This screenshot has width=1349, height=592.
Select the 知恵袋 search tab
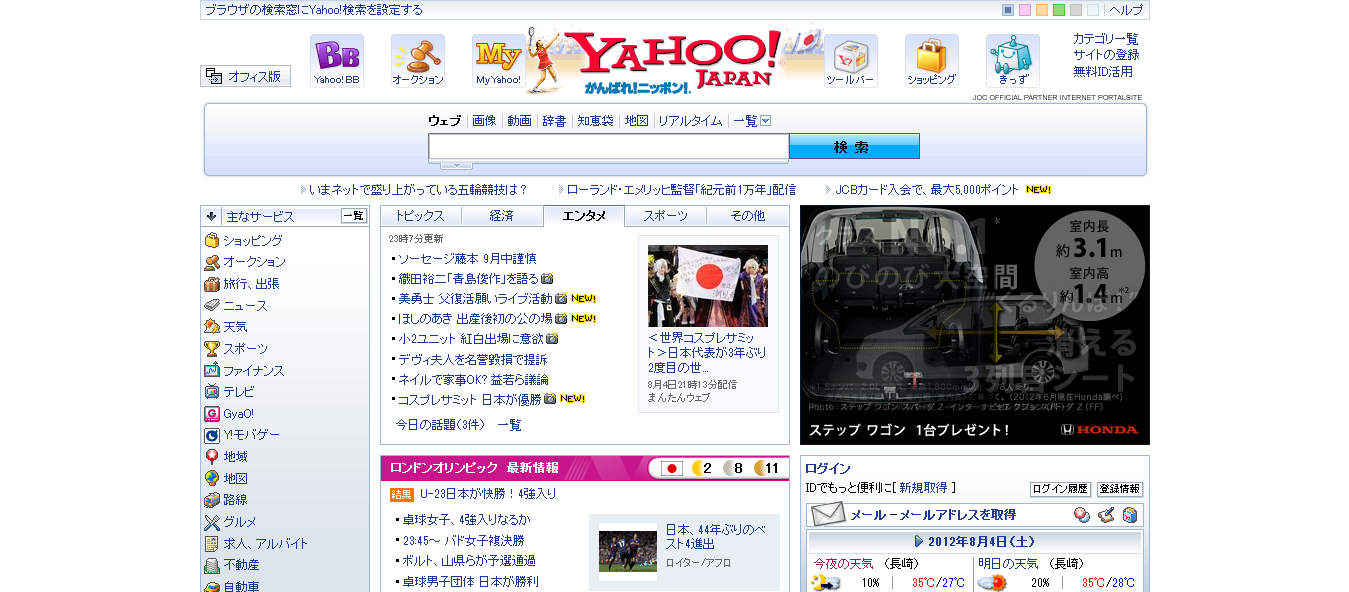[595, 121]
